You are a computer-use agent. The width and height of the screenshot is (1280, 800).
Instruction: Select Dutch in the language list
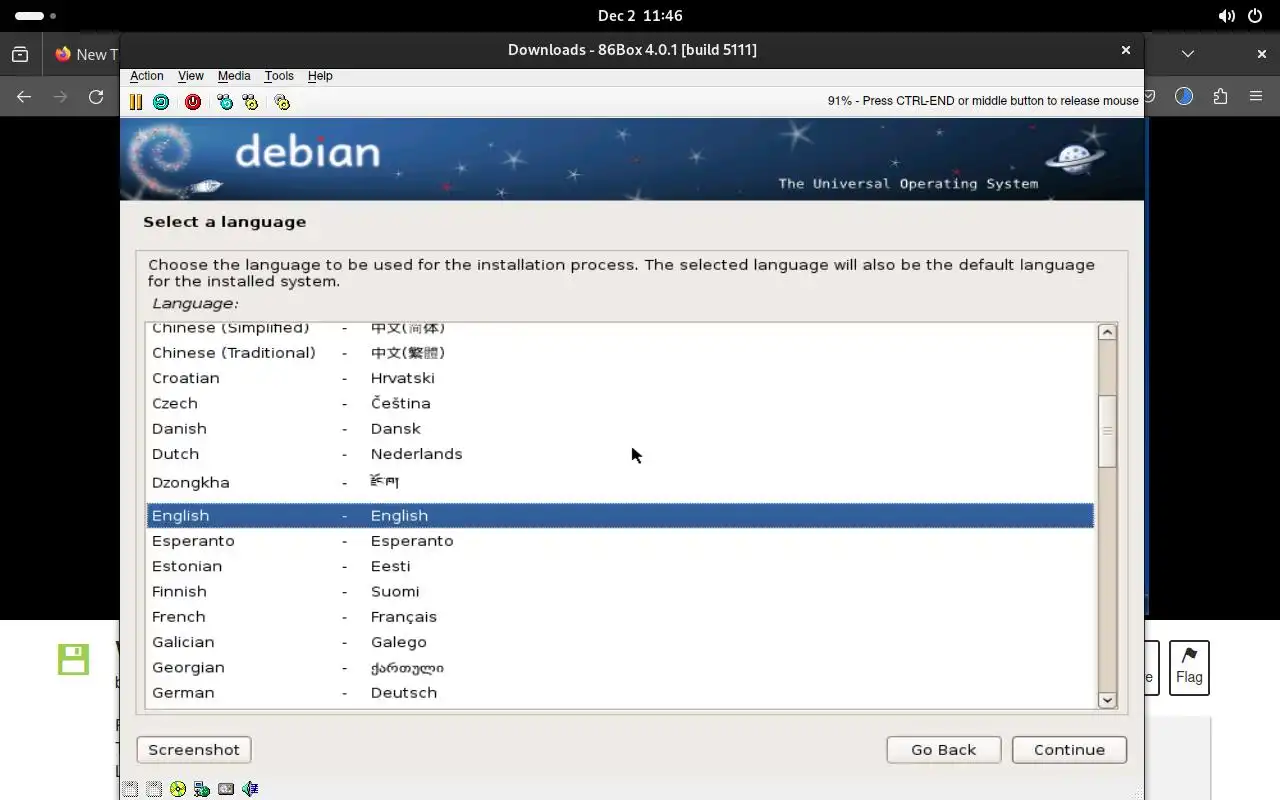pyautogui.click(x=620, y=454)
